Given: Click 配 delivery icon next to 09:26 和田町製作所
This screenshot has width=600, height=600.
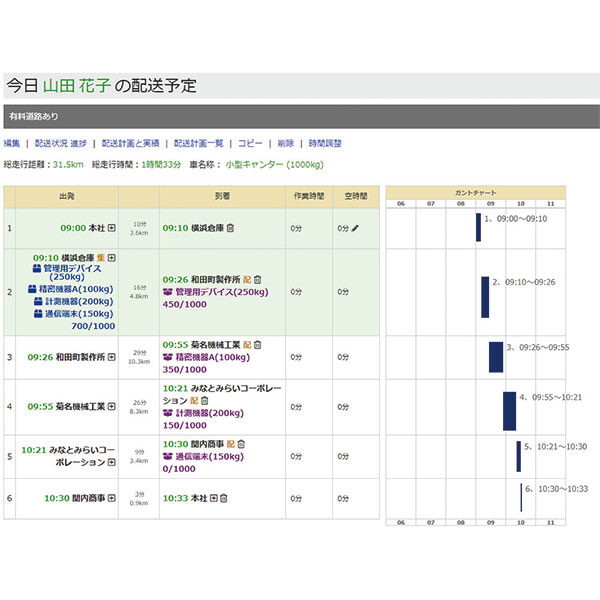Looking at the screenshot, I should pyautogui.click(x=247, y=280).
